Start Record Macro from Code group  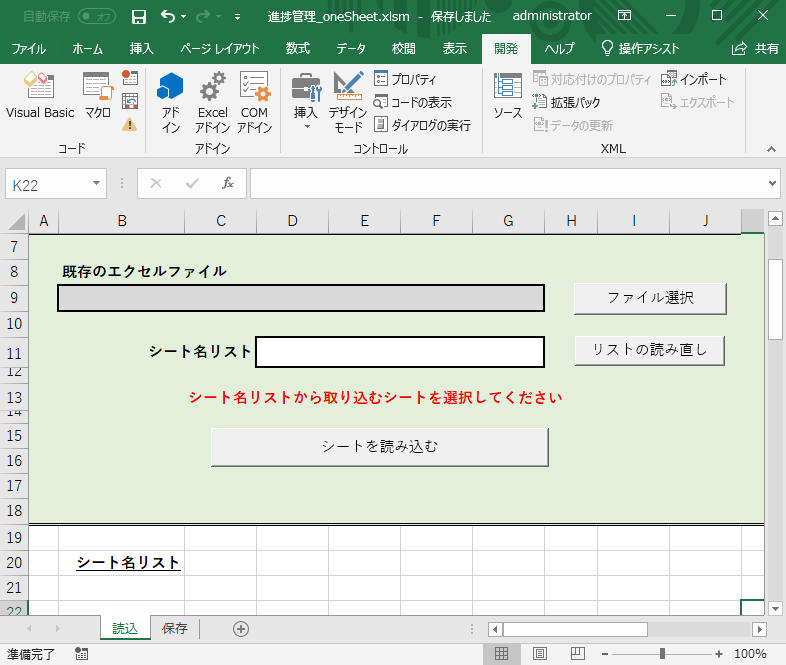pos(130,78)
